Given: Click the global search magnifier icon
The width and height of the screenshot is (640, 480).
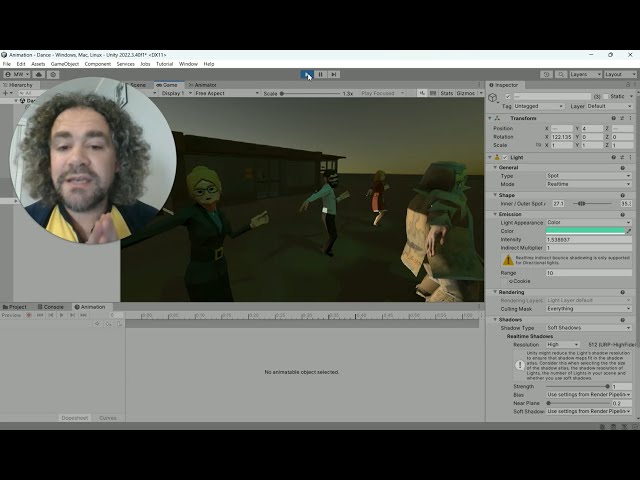Looking at the screenshot, I should point(561,74).
